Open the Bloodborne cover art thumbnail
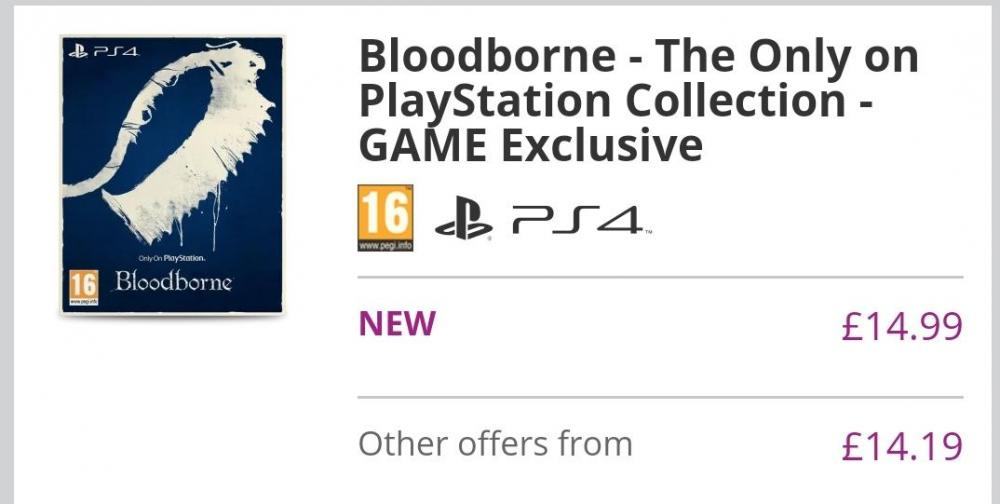The width and height of the screenshot is (1000, 504). pos(172,175)
